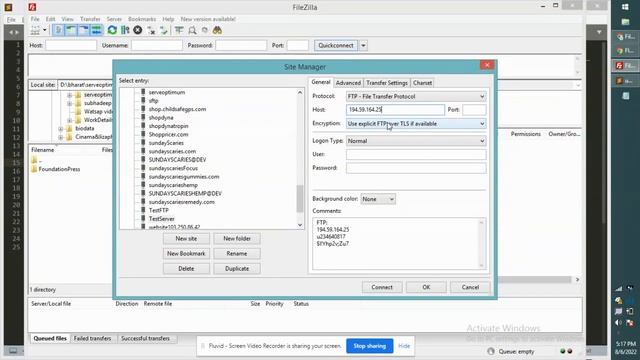The image size is (640, 360).
Task: Select the serveoptimum site entry
Action: point(167,92)
